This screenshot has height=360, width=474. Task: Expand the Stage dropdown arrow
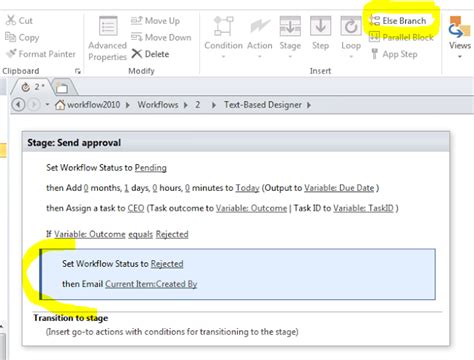(x=290, y=56)
